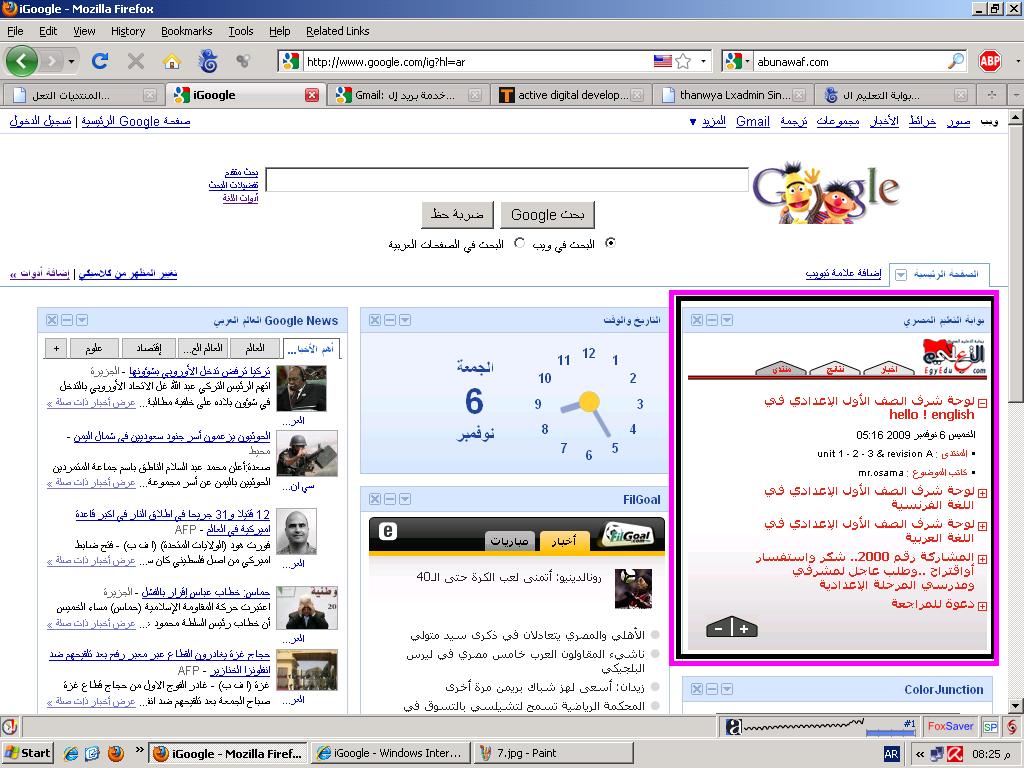Screen dimensions: 1024x768
Task: Remove the date and time clock gadget
Action: pos(375,320)
